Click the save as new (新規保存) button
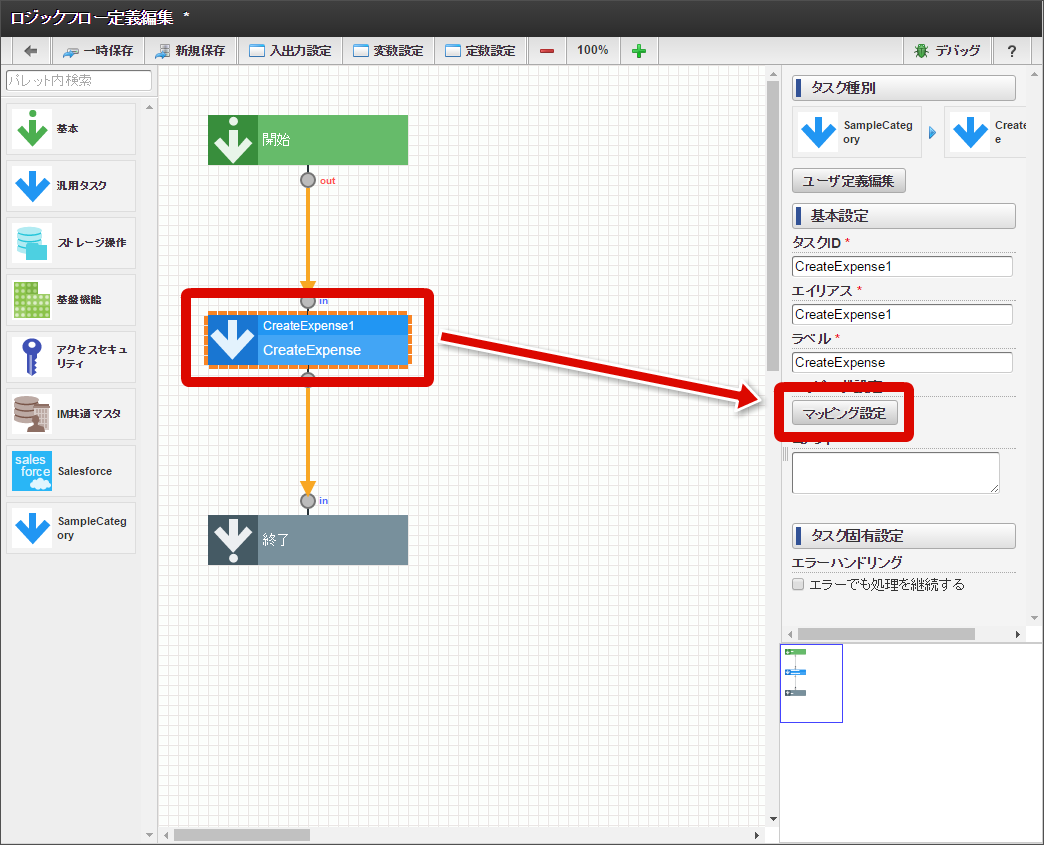Viewport: 1044px width, 845px height. pyautogui.click(x=190, y=51)
